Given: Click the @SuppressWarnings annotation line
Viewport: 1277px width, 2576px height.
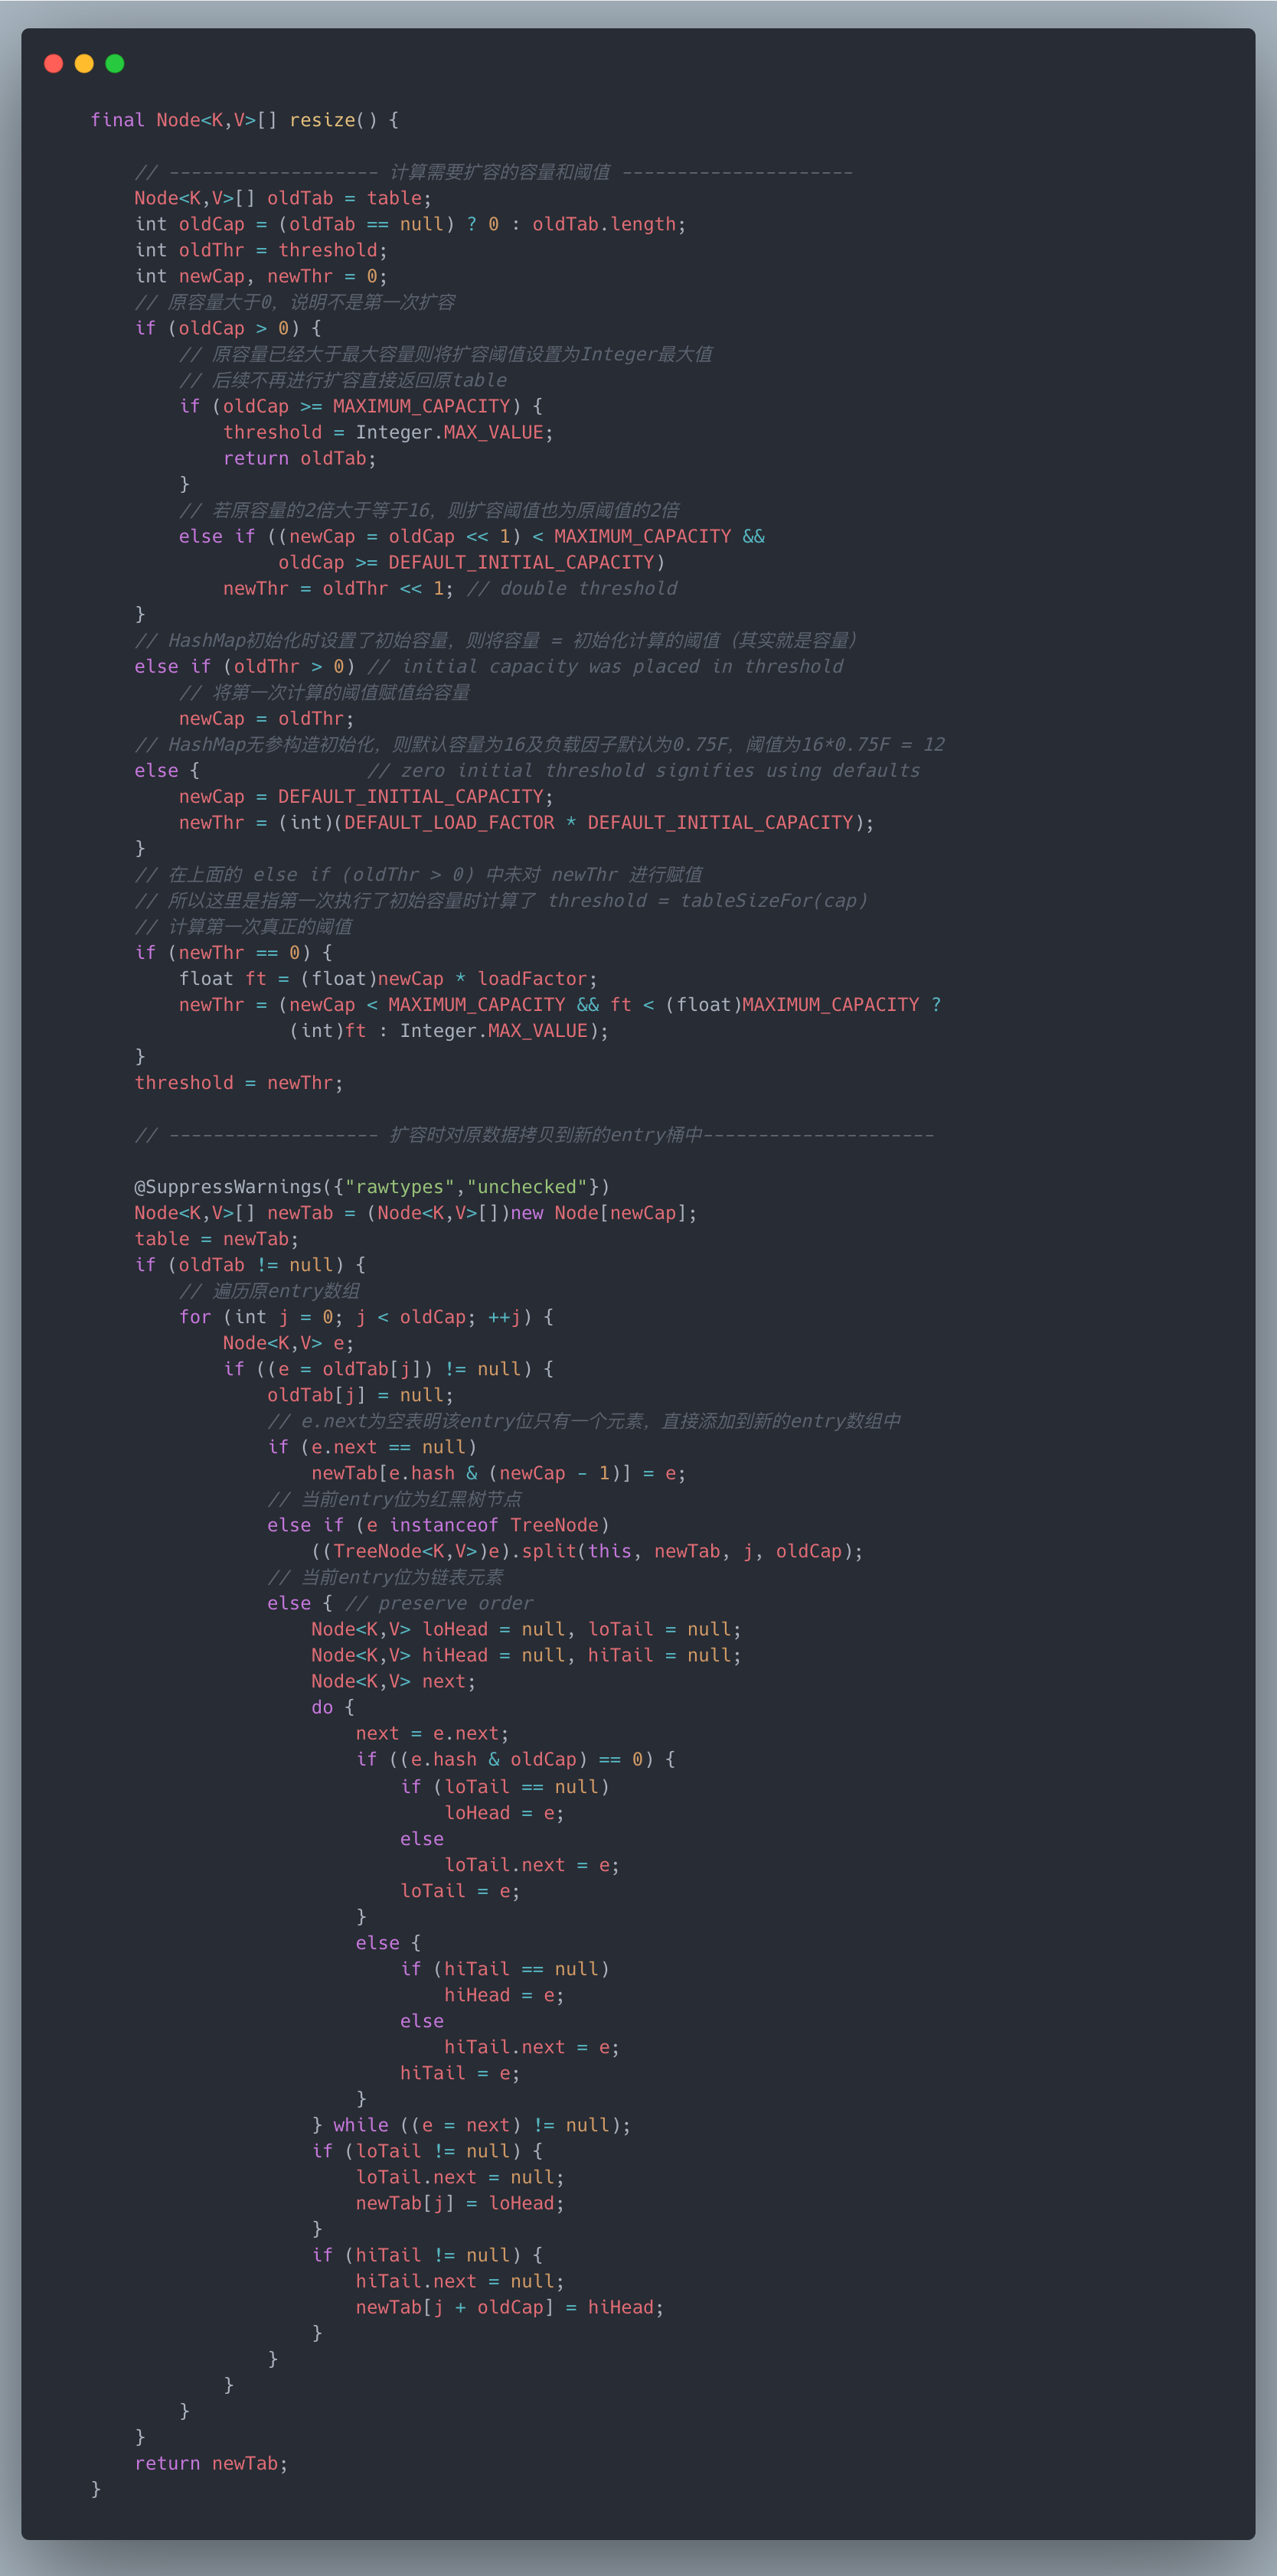Looking at the screenshot, I should point(372,1186).
